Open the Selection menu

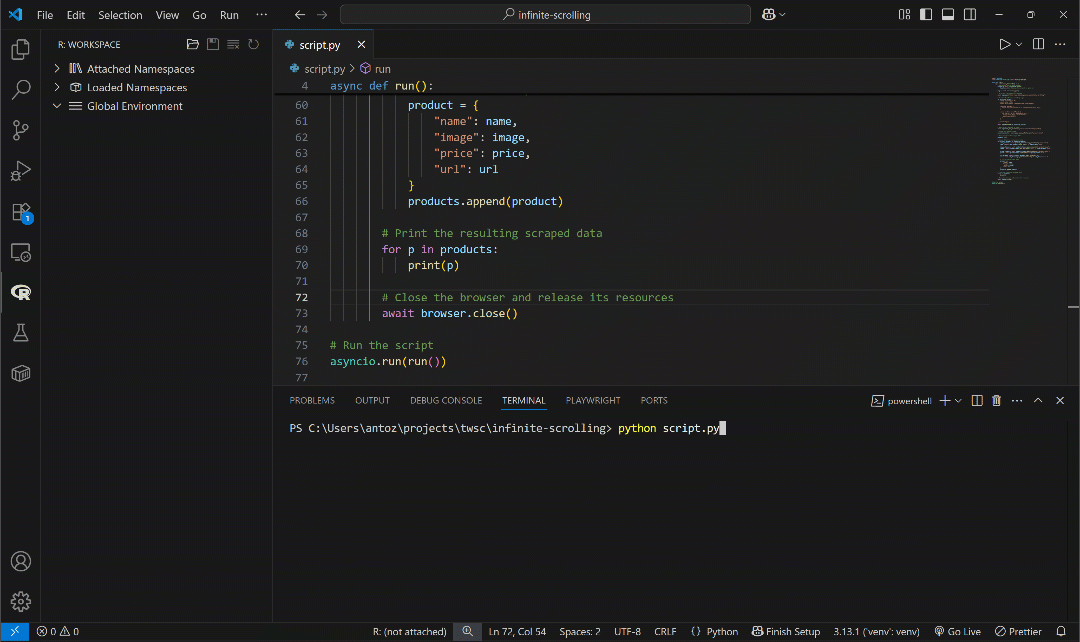coord(120,15)
